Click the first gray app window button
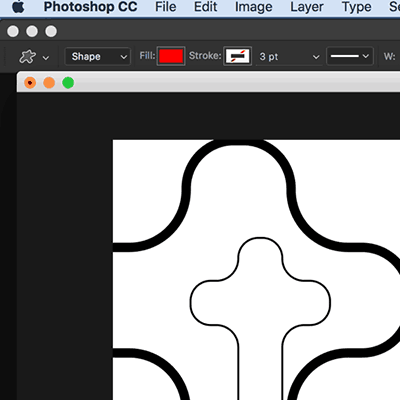This screenshot has height=400, width=400. point(13,31)
